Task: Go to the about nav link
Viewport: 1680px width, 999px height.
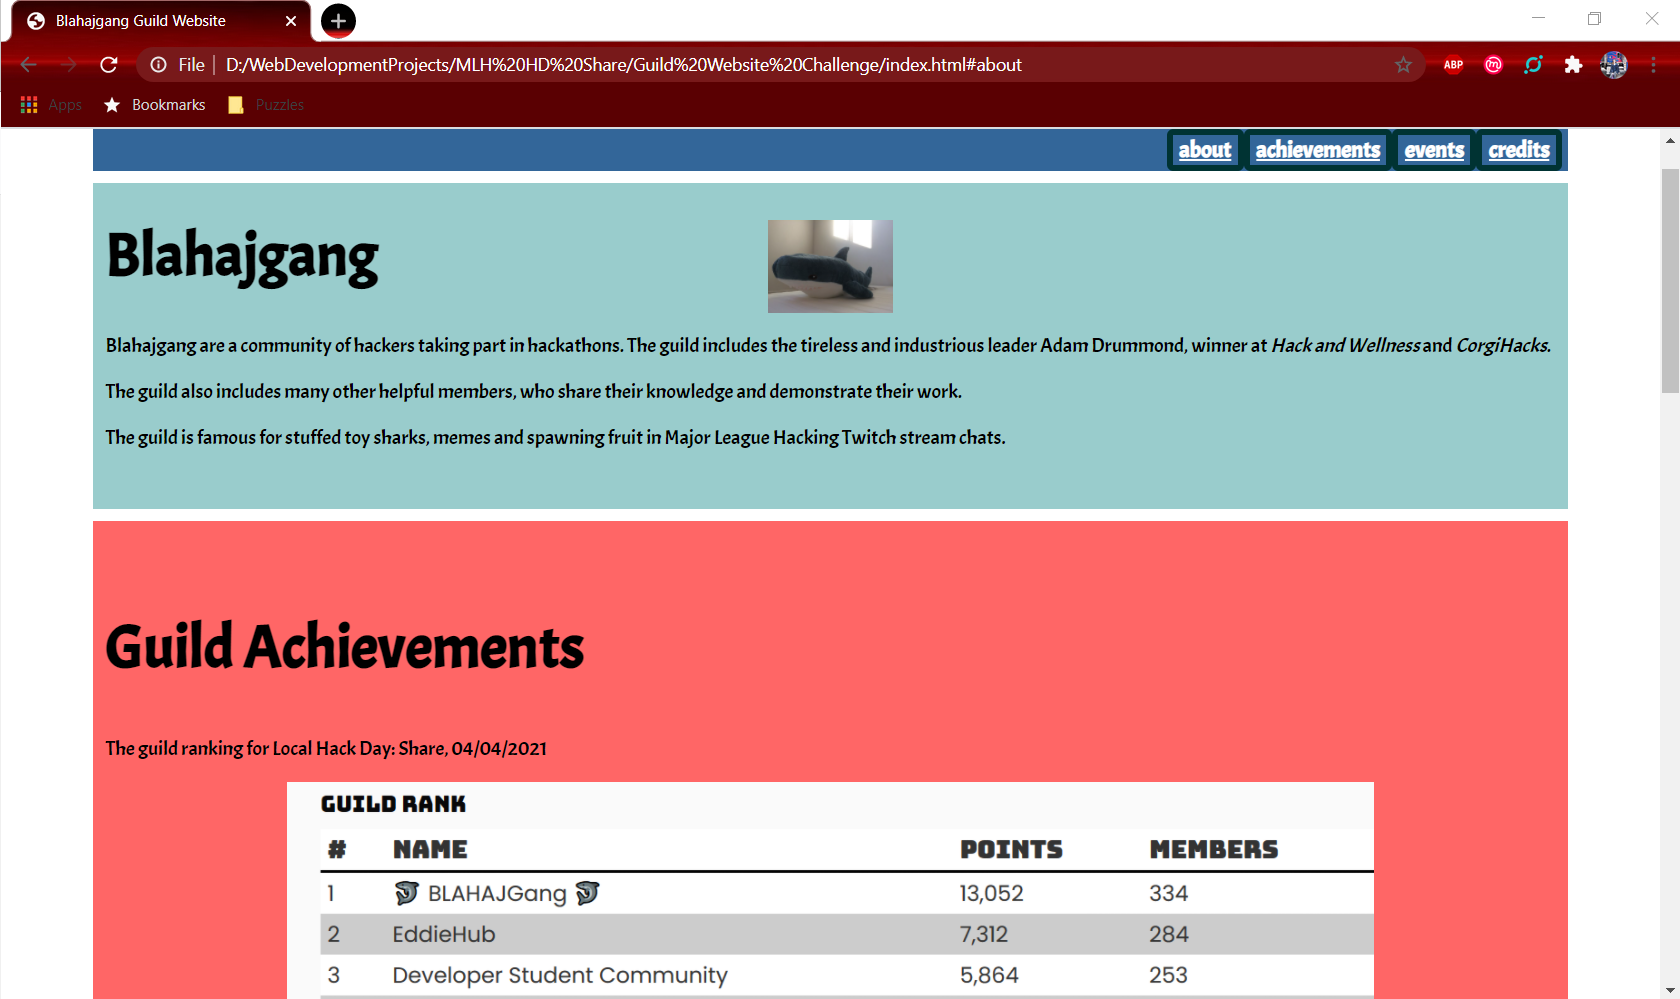Action: point(1205,150)
